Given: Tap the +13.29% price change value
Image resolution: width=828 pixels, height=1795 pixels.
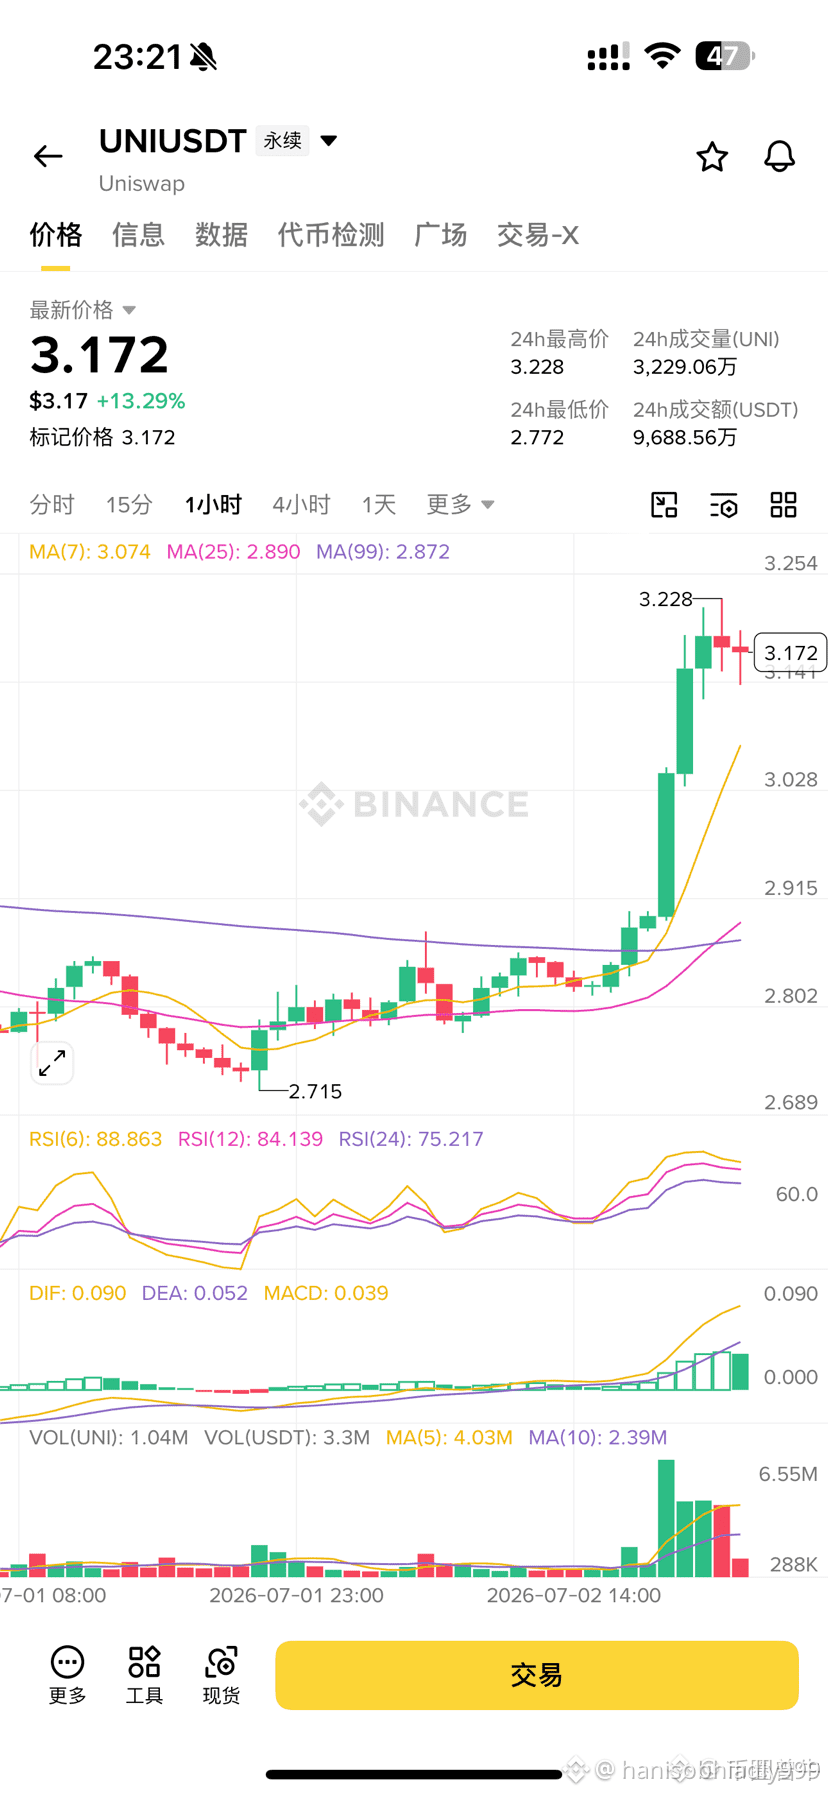Looking at the screenshot, I should tap(141, 401).
